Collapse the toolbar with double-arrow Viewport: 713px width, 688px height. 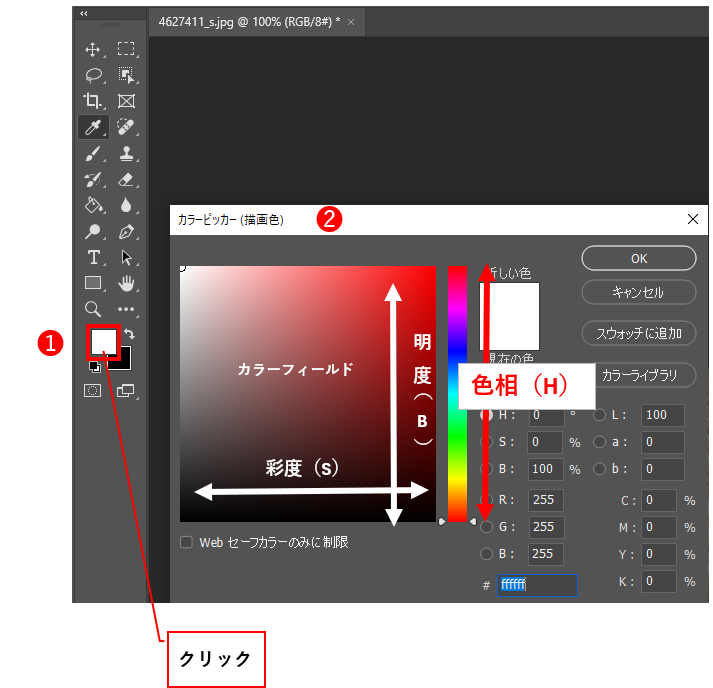(x=83, y=14)
